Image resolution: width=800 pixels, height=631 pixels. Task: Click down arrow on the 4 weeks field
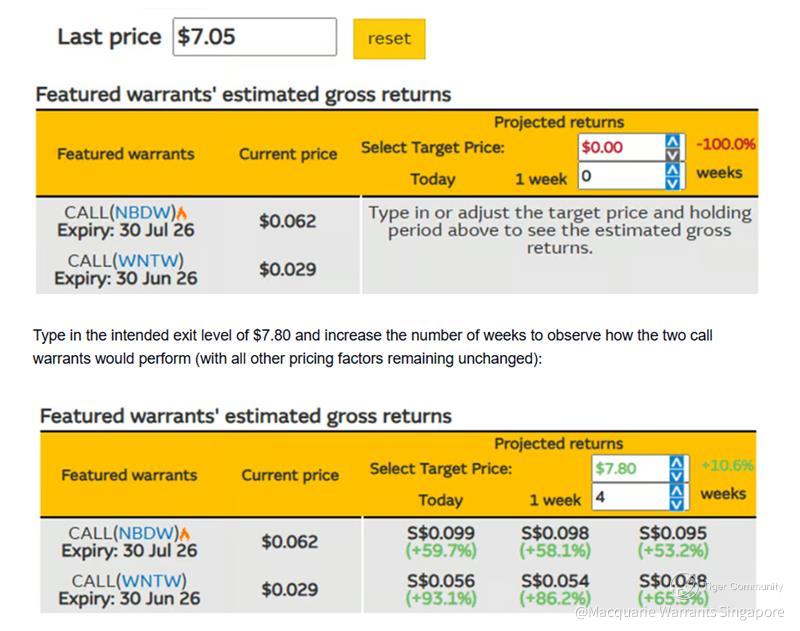pos(679,503)
